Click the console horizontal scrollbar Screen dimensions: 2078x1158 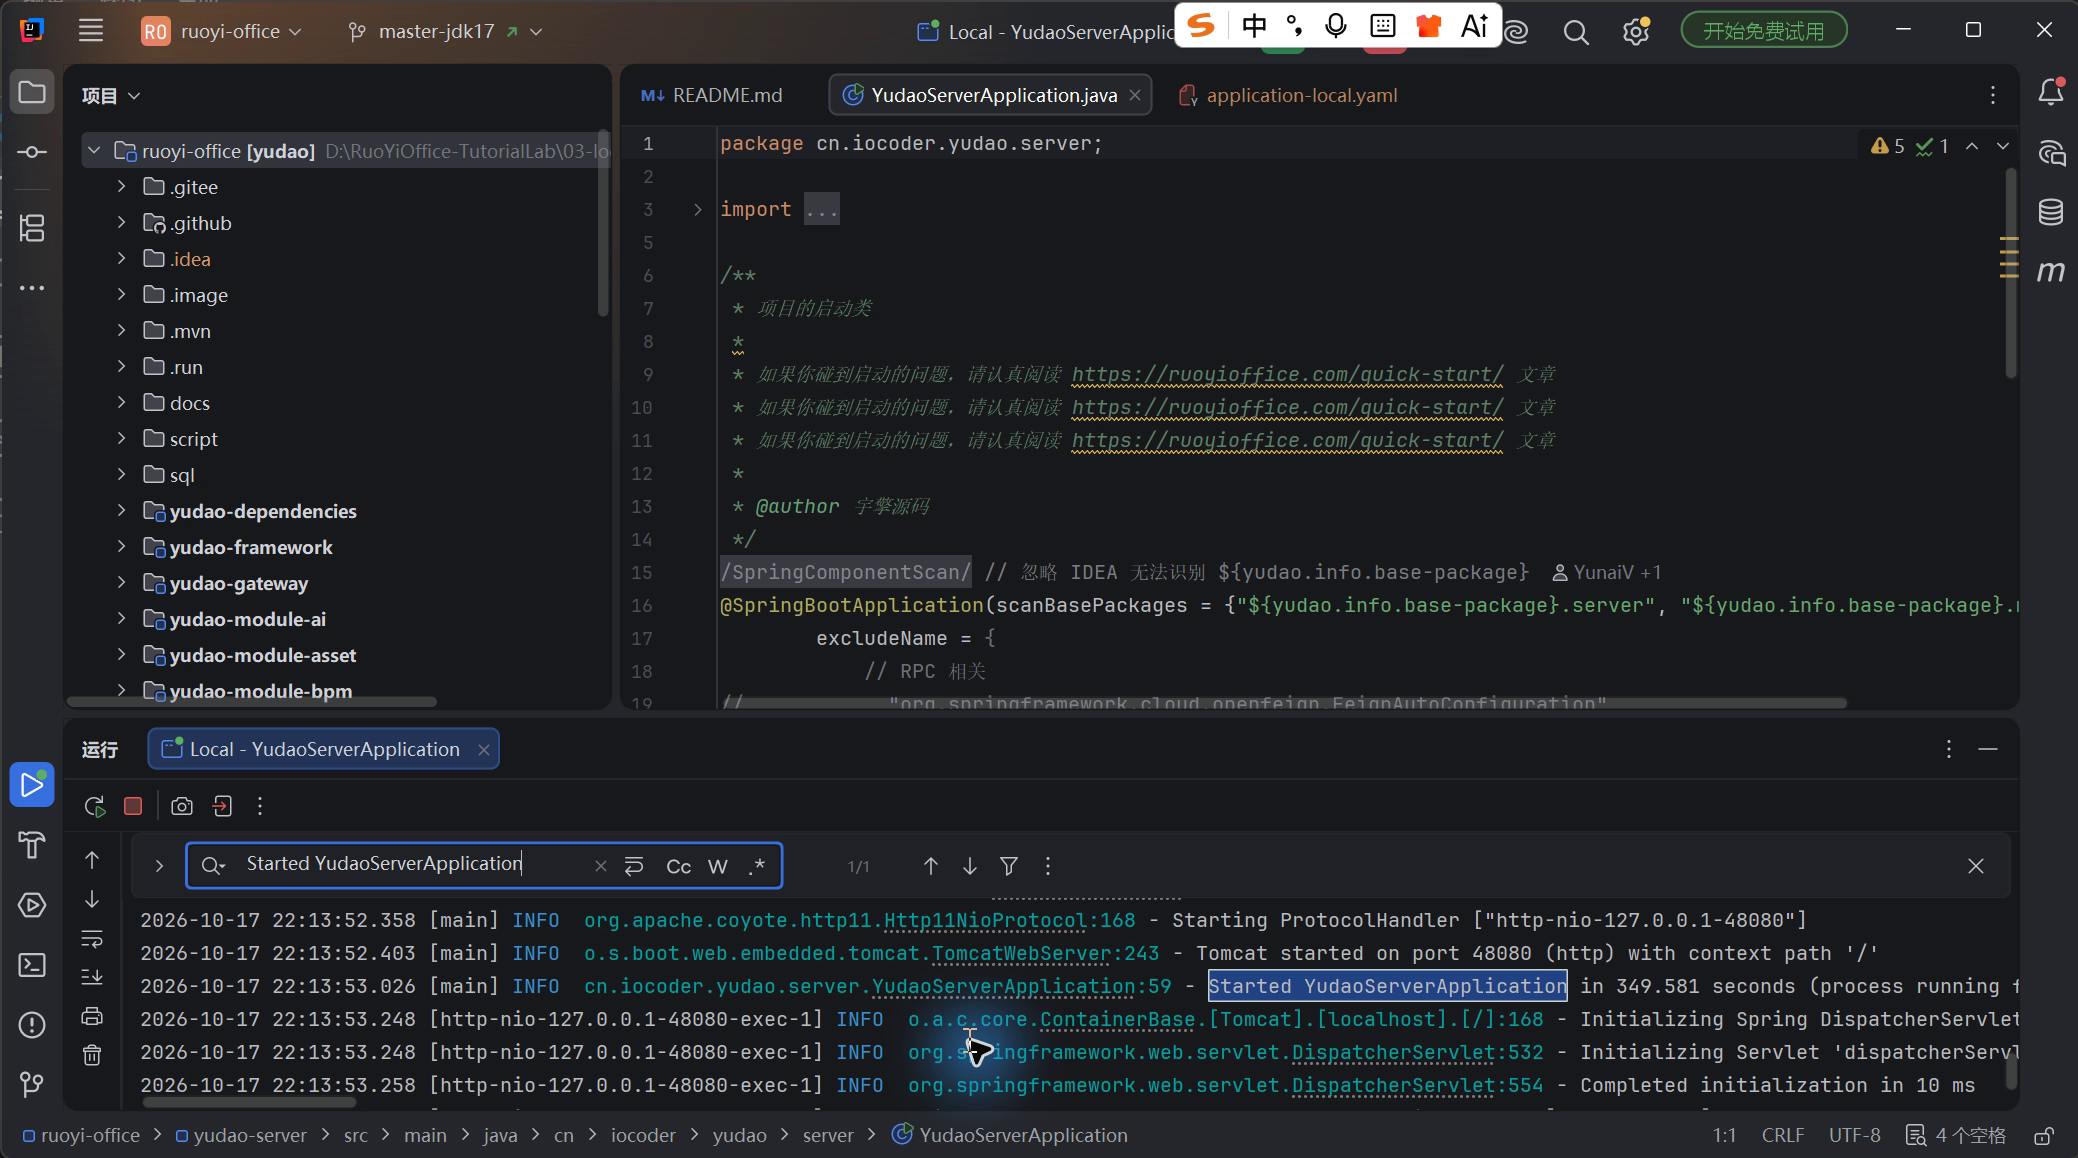click(x=249, y=1103)
